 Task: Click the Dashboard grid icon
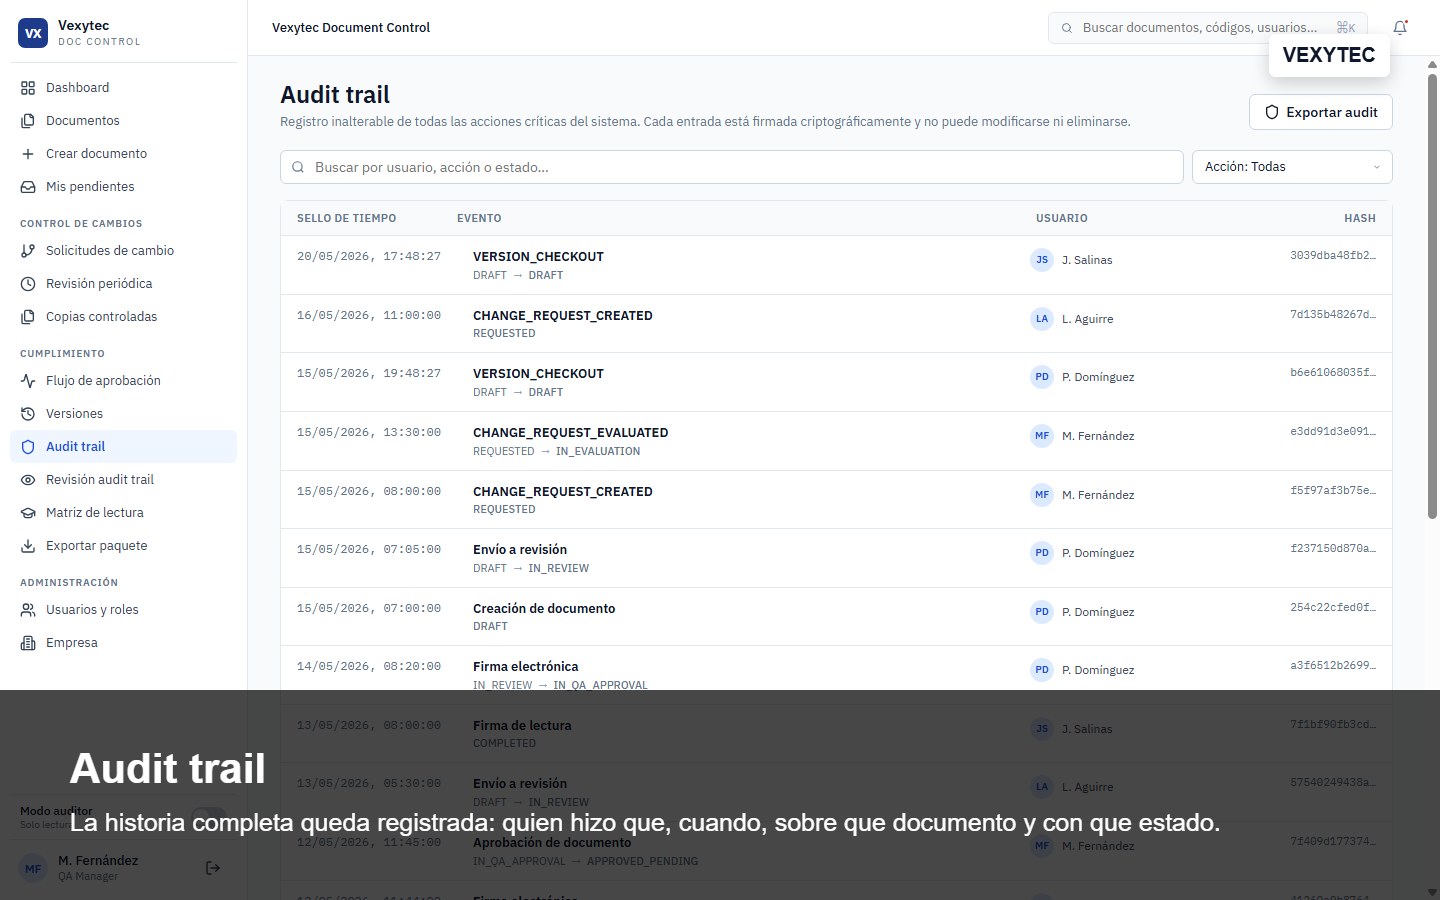coord(28,88)
